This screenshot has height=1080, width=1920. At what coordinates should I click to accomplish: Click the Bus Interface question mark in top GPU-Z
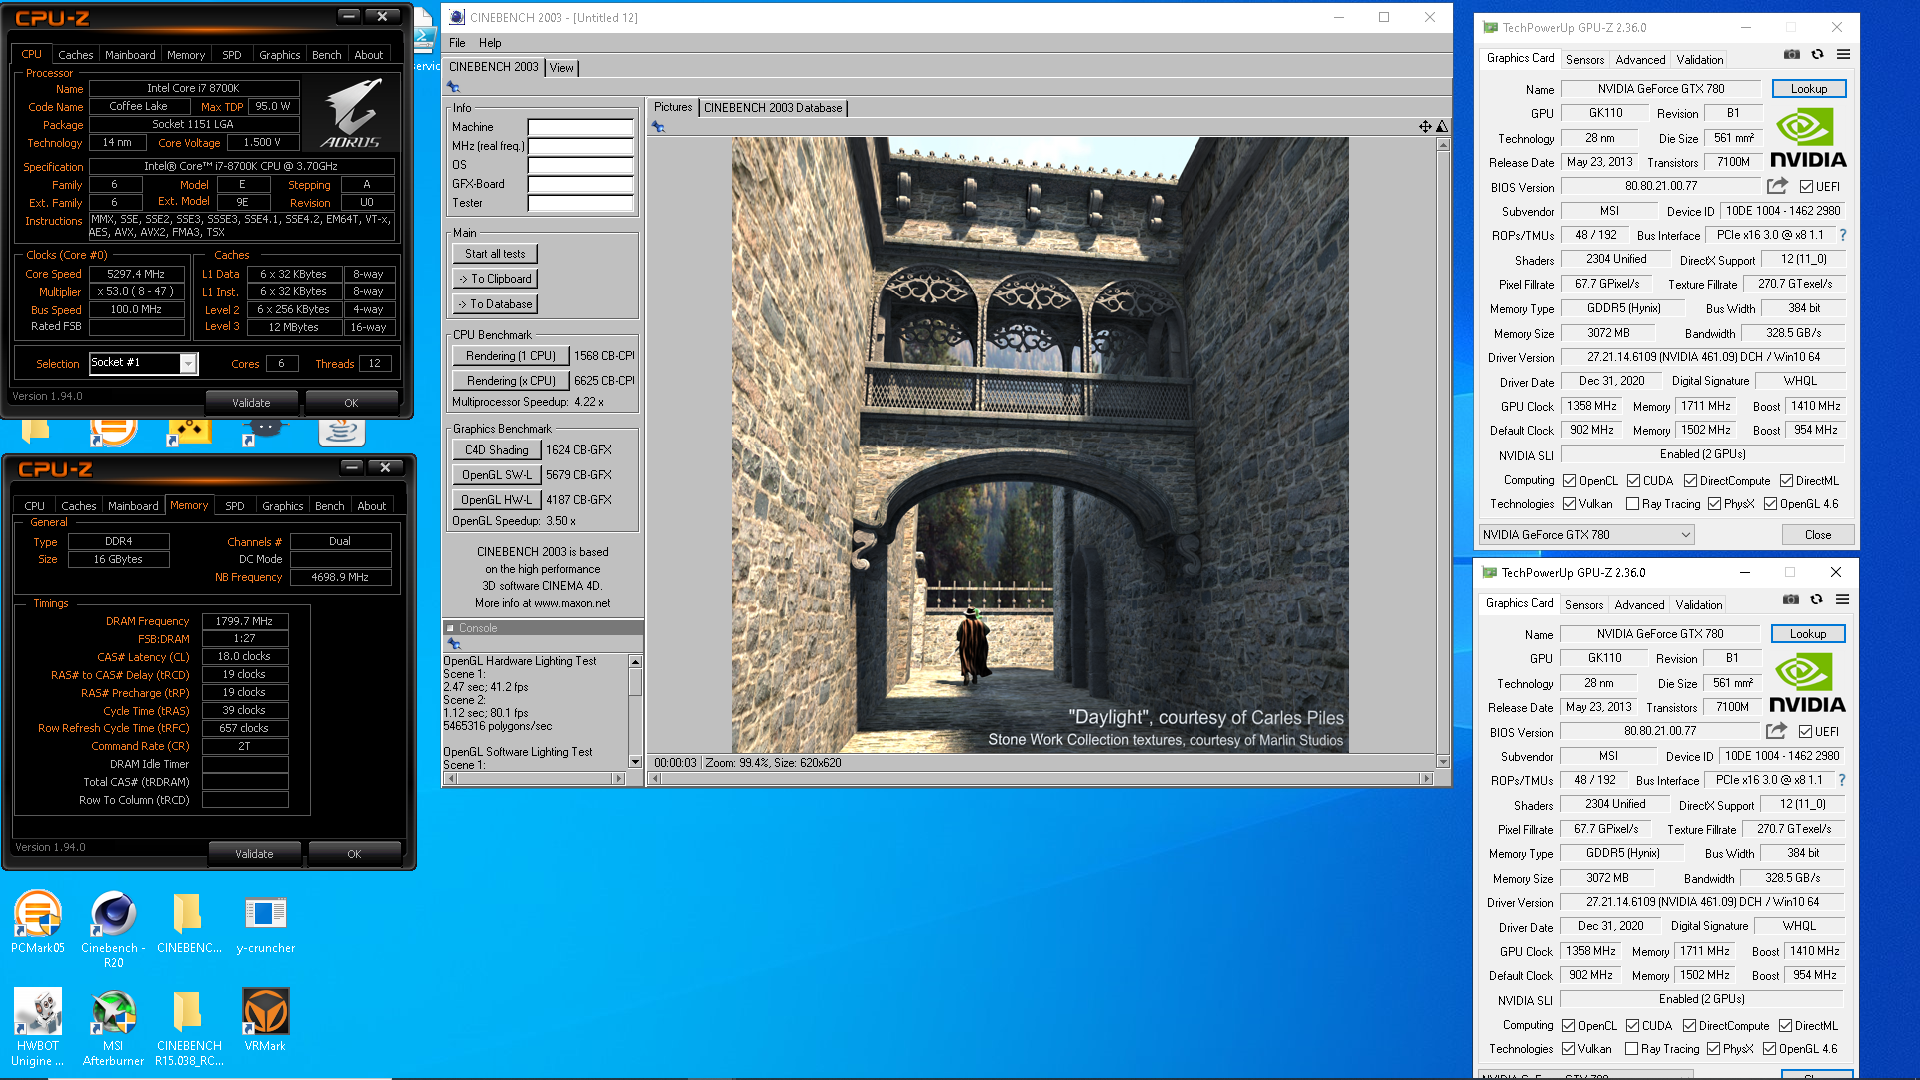(1843, 235)
